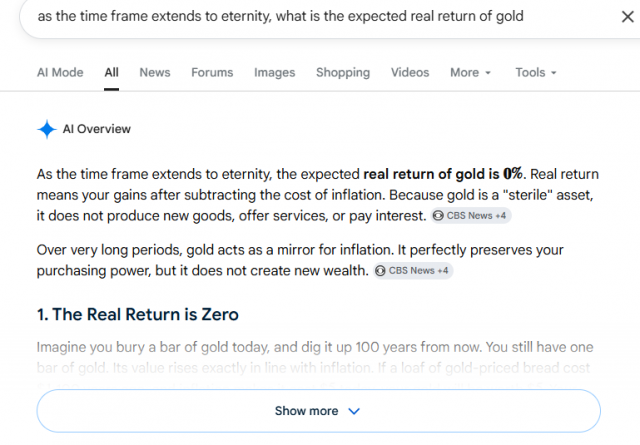Viewport: 640px width, 445px height.
Task: Open the Forums tab
Action: point(212,72)
